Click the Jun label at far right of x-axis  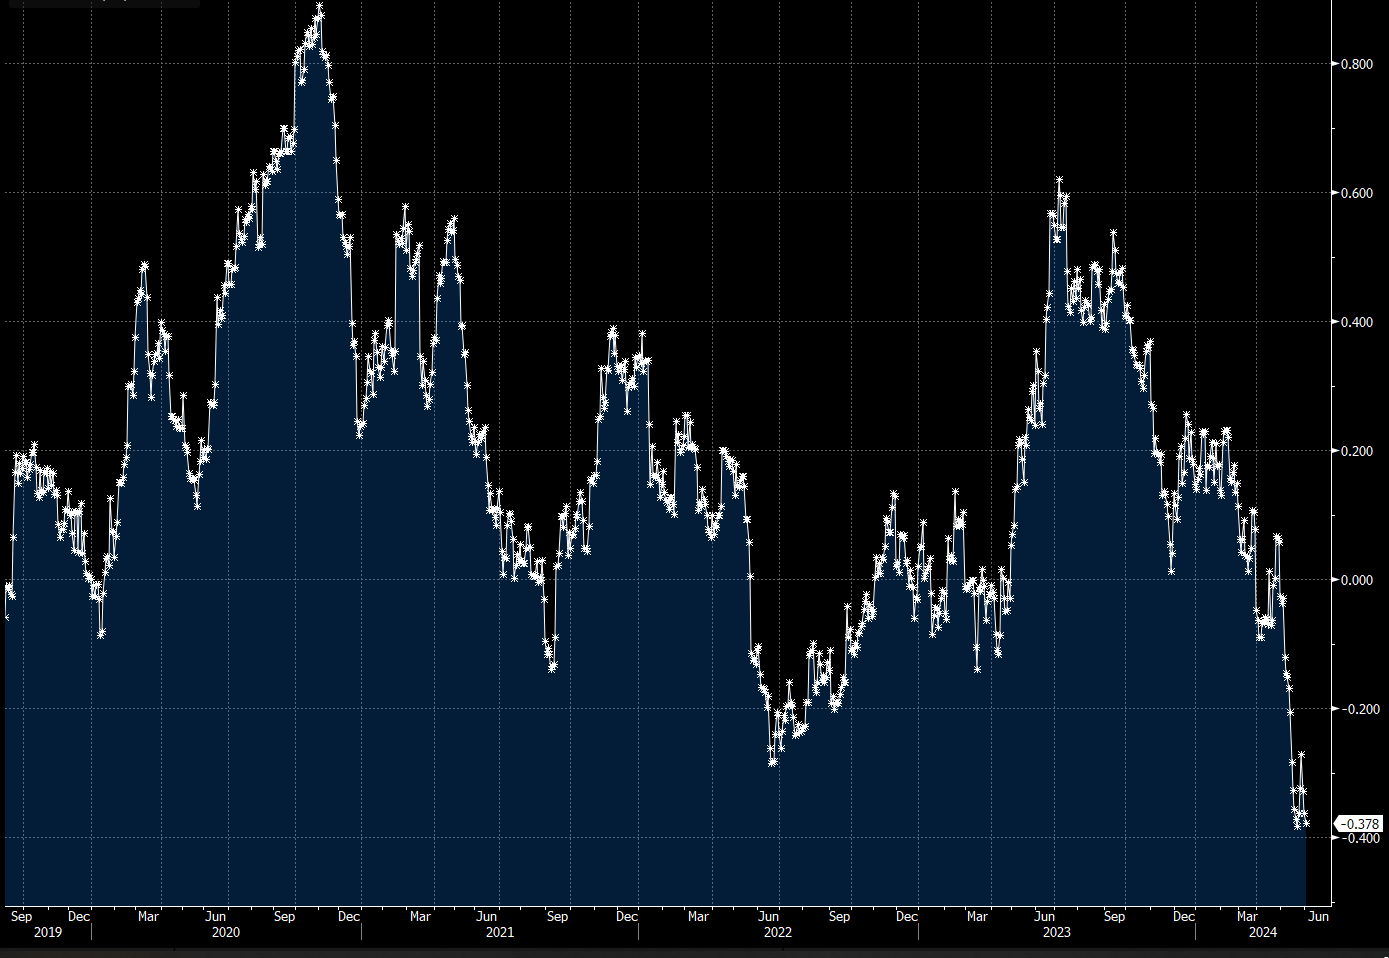pyautogui.click(x=1318, y=916)
